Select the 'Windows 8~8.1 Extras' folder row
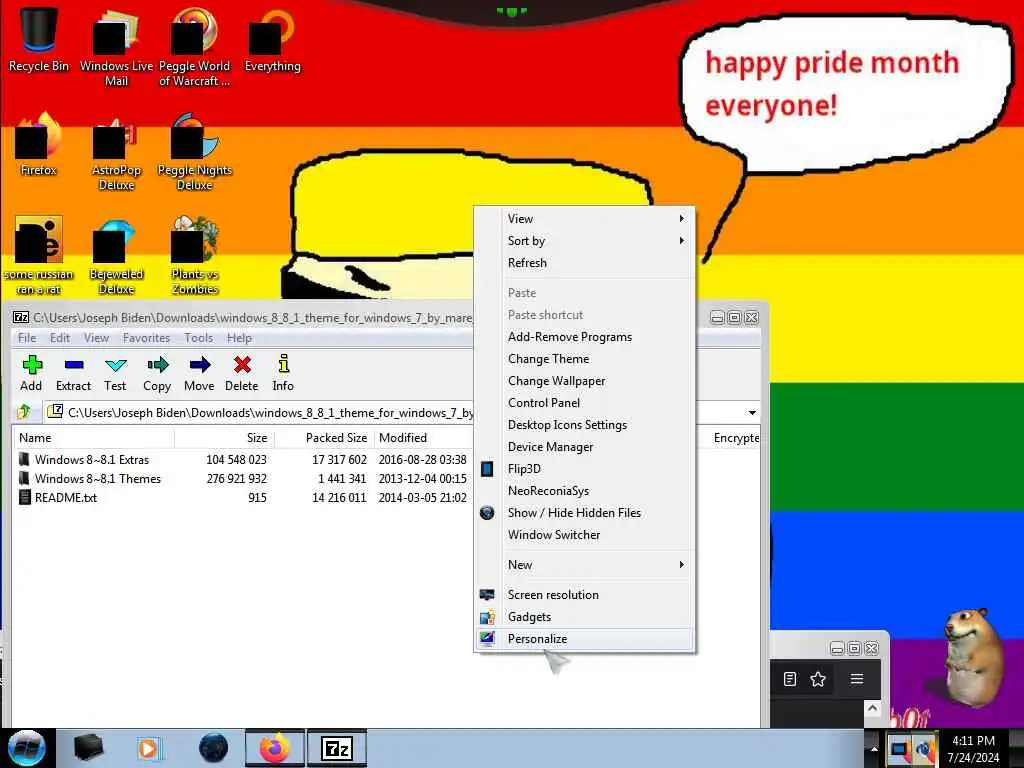The image size is (1024, 768). pyautogui.click(x=243, y=460)
